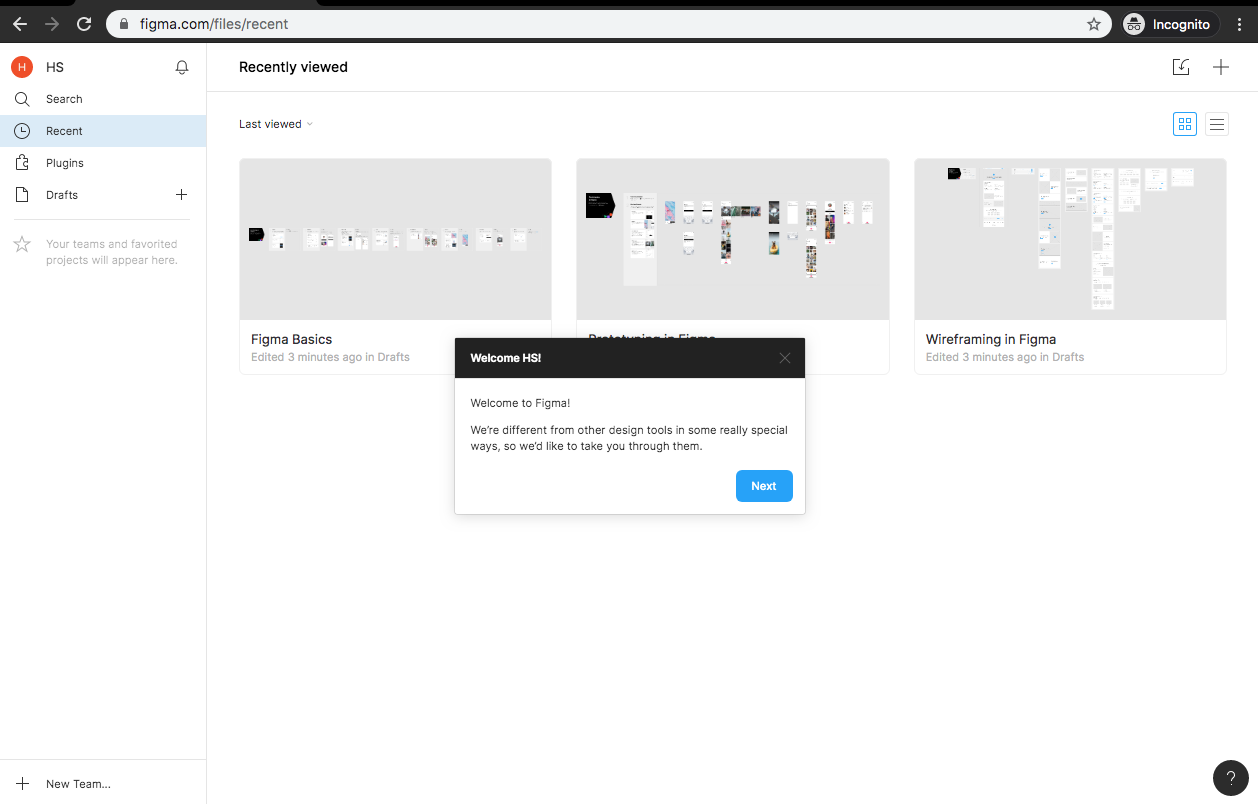Click the padlock icon in address bar
The width and height of the screenshot is (1258, 804).
click(x=124, y=24)
